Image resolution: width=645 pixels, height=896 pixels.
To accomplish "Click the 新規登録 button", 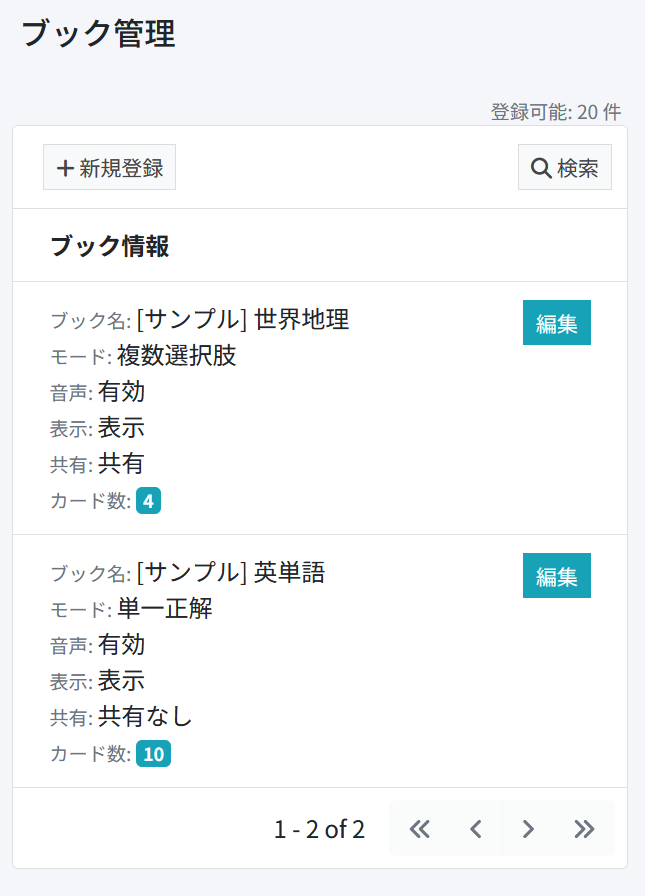I will pos(109,167).
